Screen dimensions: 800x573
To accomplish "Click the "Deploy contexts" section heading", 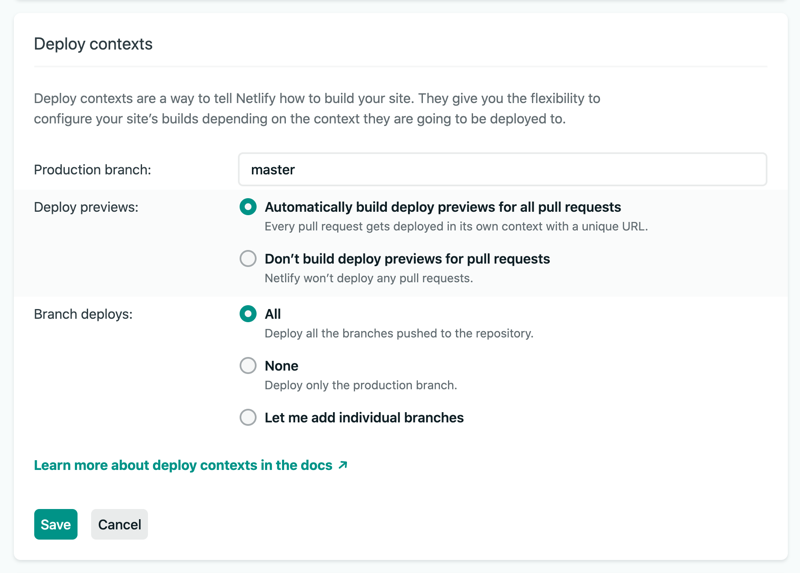I will pyautogui.click(x=93, y=44).
